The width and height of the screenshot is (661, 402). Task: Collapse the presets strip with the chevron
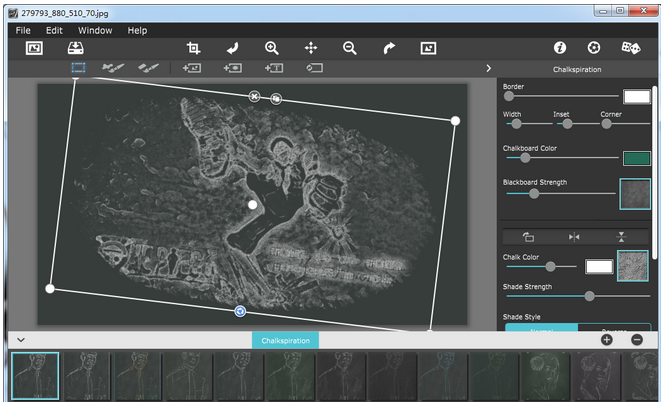(x=21, y=340)
